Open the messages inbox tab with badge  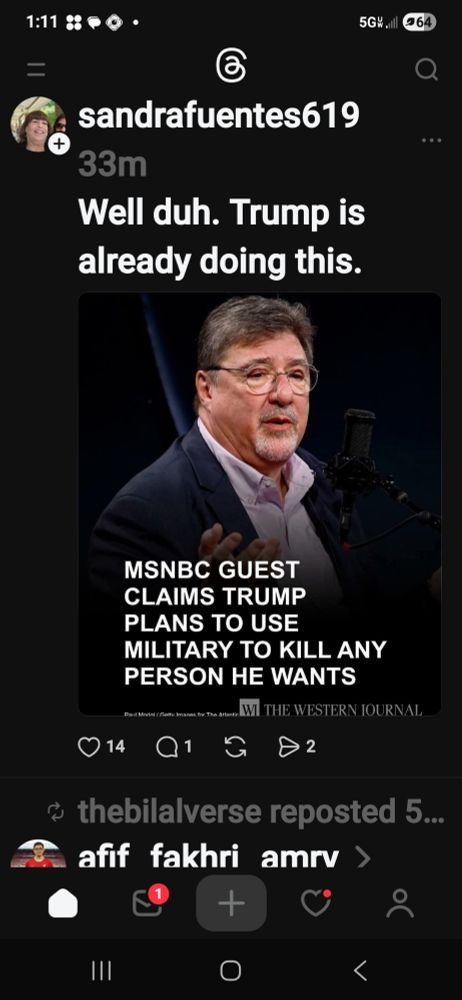tap(149, 902)
